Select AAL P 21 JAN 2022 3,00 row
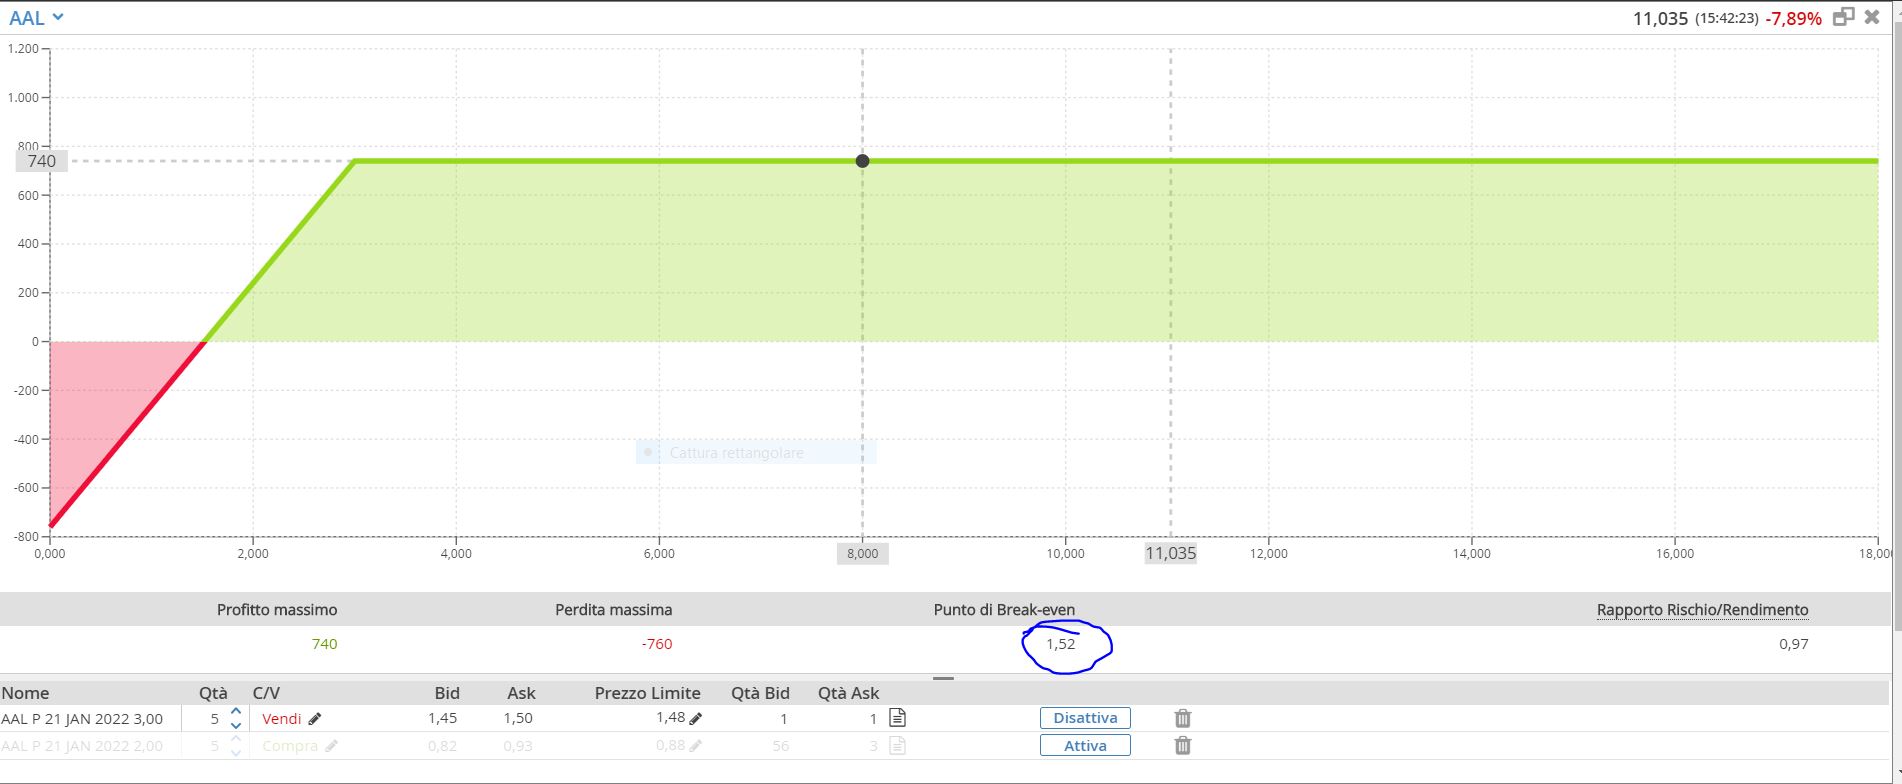This screenshot has height=784, width=1902. click(x=82, y=718)
